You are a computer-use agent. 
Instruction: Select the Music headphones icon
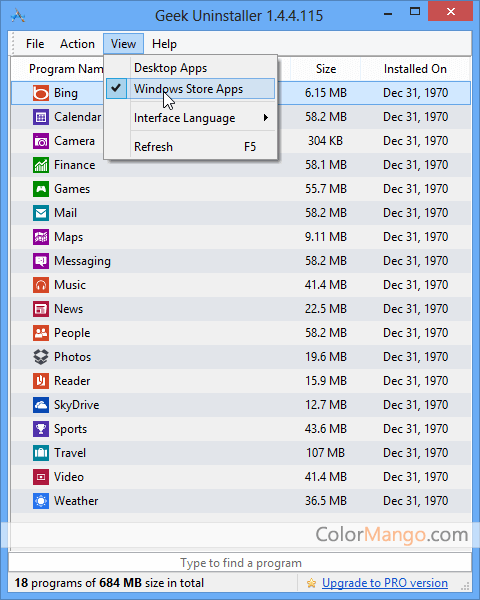coord(41,285)
